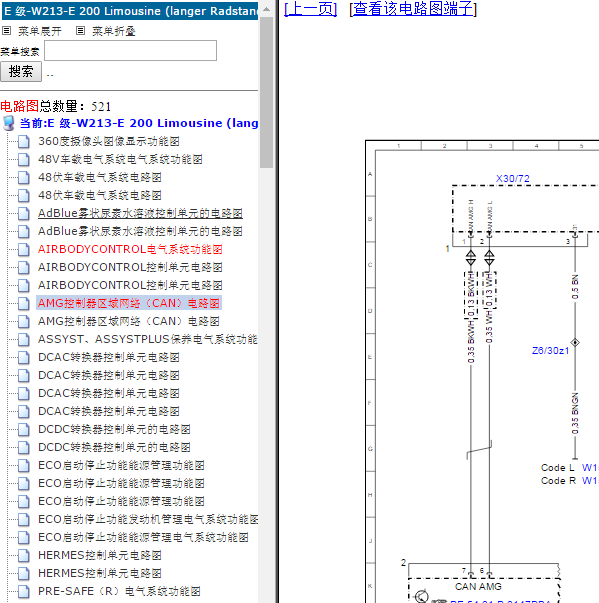Click the computer icon beside 当前:E 级-W213

(8, 123)
